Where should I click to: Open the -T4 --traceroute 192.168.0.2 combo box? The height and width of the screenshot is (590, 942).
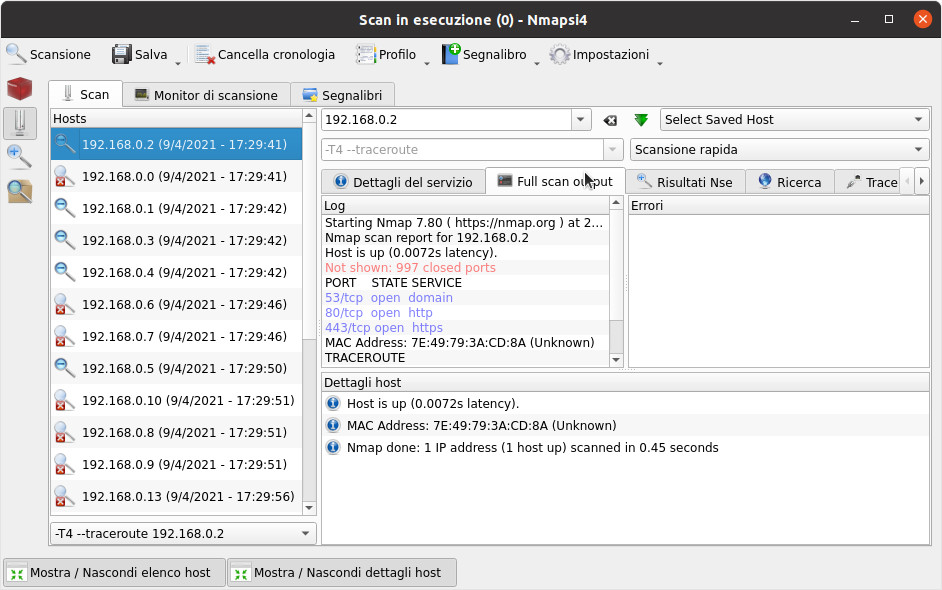point(183,534)
